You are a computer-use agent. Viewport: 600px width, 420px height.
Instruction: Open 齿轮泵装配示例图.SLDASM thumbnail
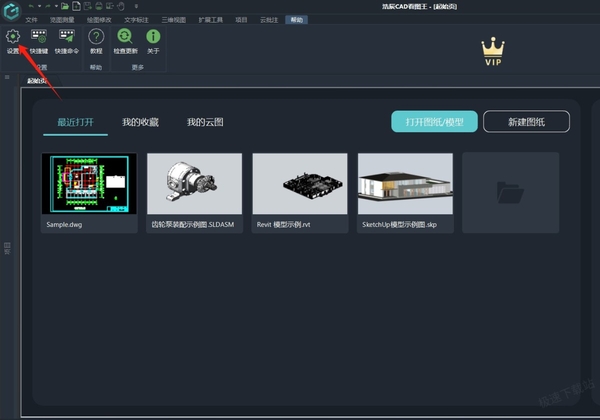pos(194,184)
